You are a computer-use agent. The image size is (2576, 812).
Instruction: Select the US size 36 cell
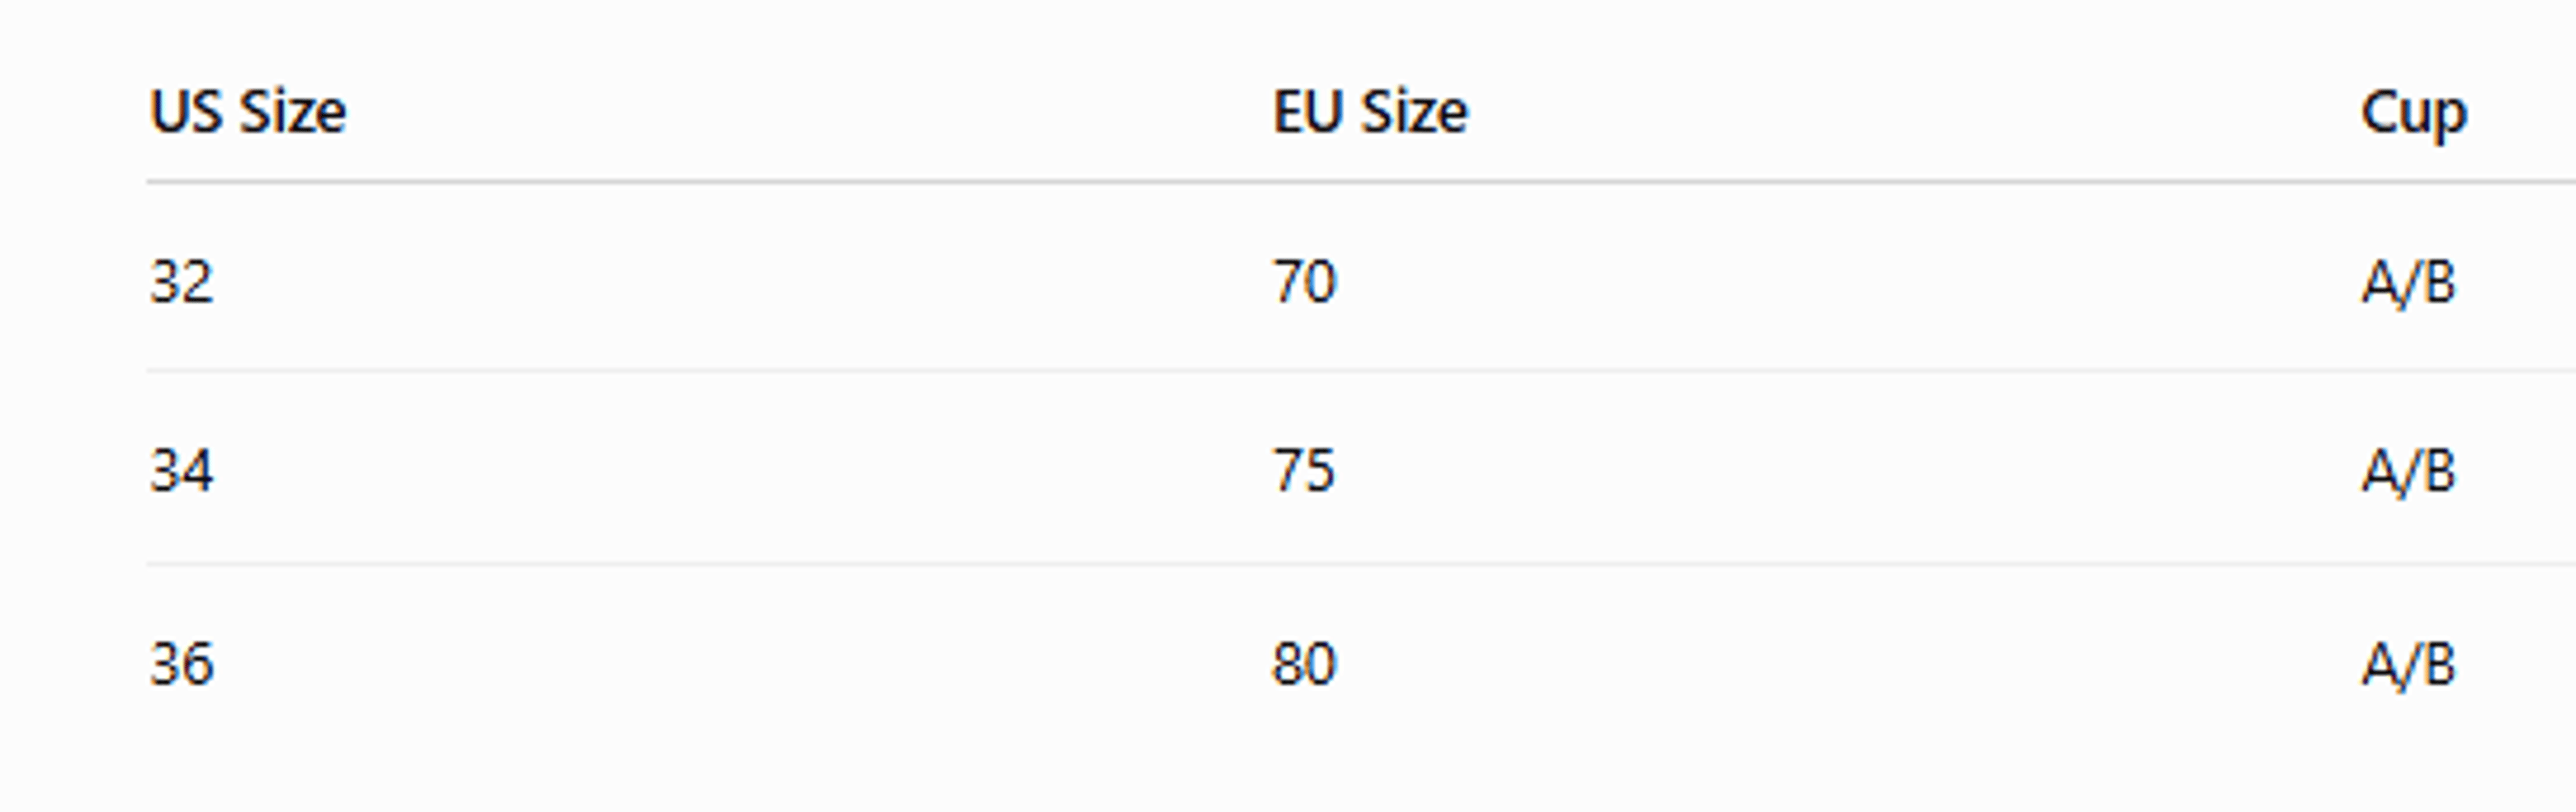click(181, 663)
